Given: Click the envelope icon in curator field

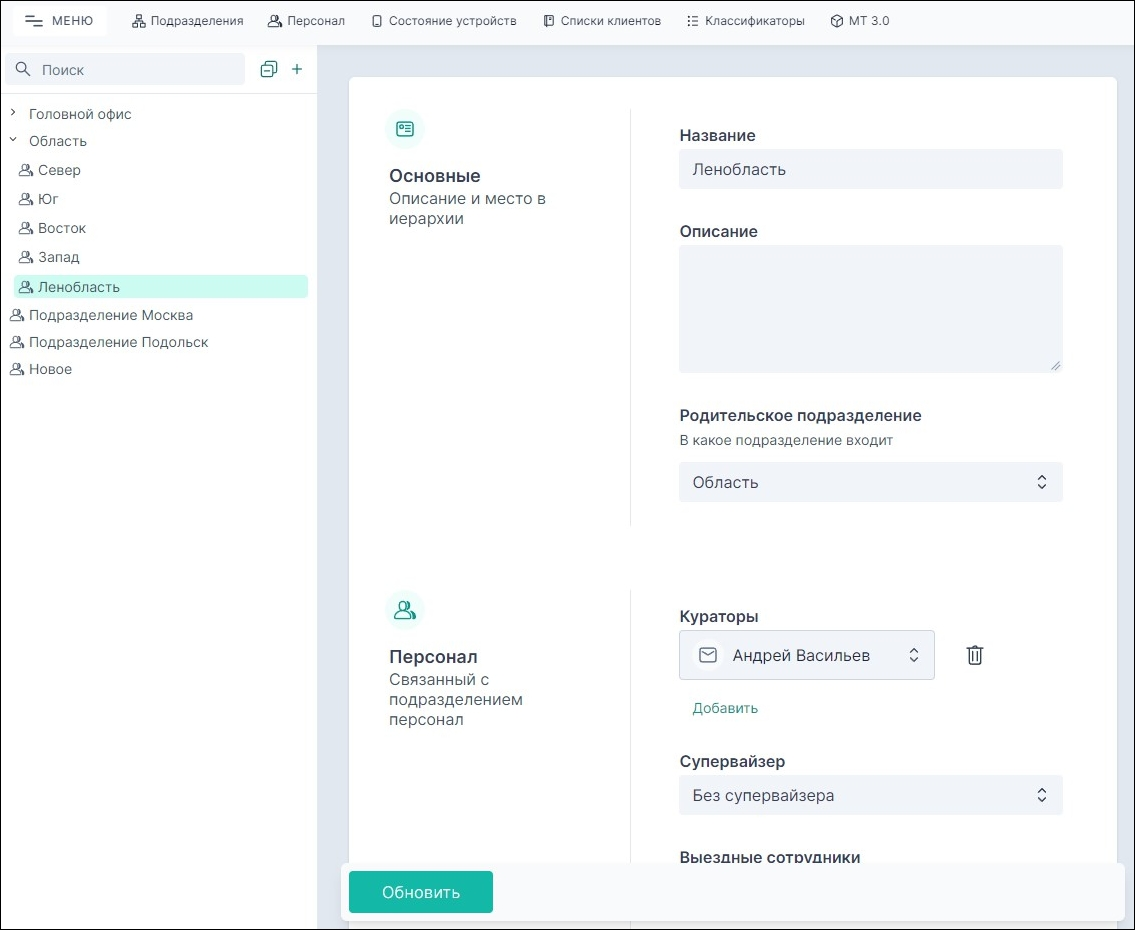Looking at the screenshot, I should (708, 655).
